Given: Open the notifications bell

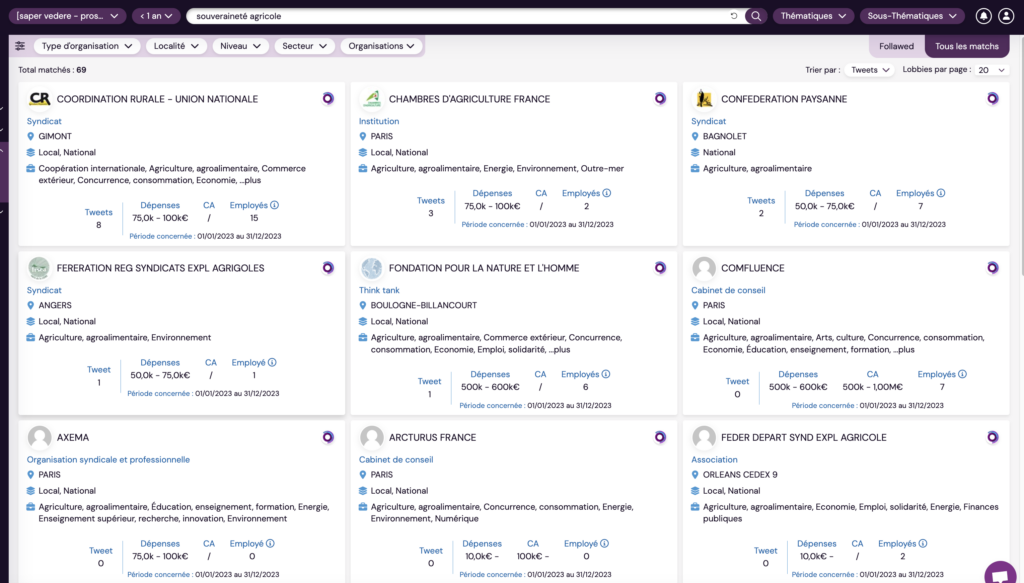Looking at the screenshot, I should click(x=983, y=16).
